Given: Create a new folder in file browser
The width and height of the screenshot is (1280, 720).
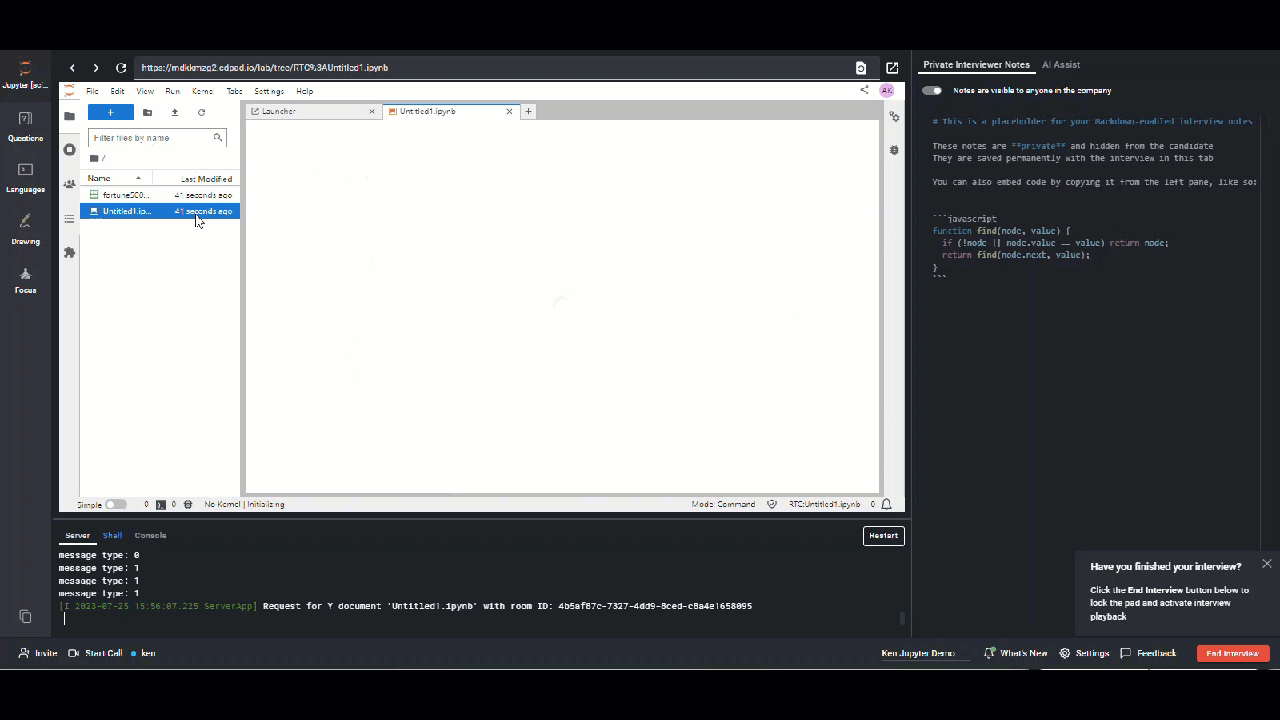Looking at the screenshot, I should [x=147, y=113].
